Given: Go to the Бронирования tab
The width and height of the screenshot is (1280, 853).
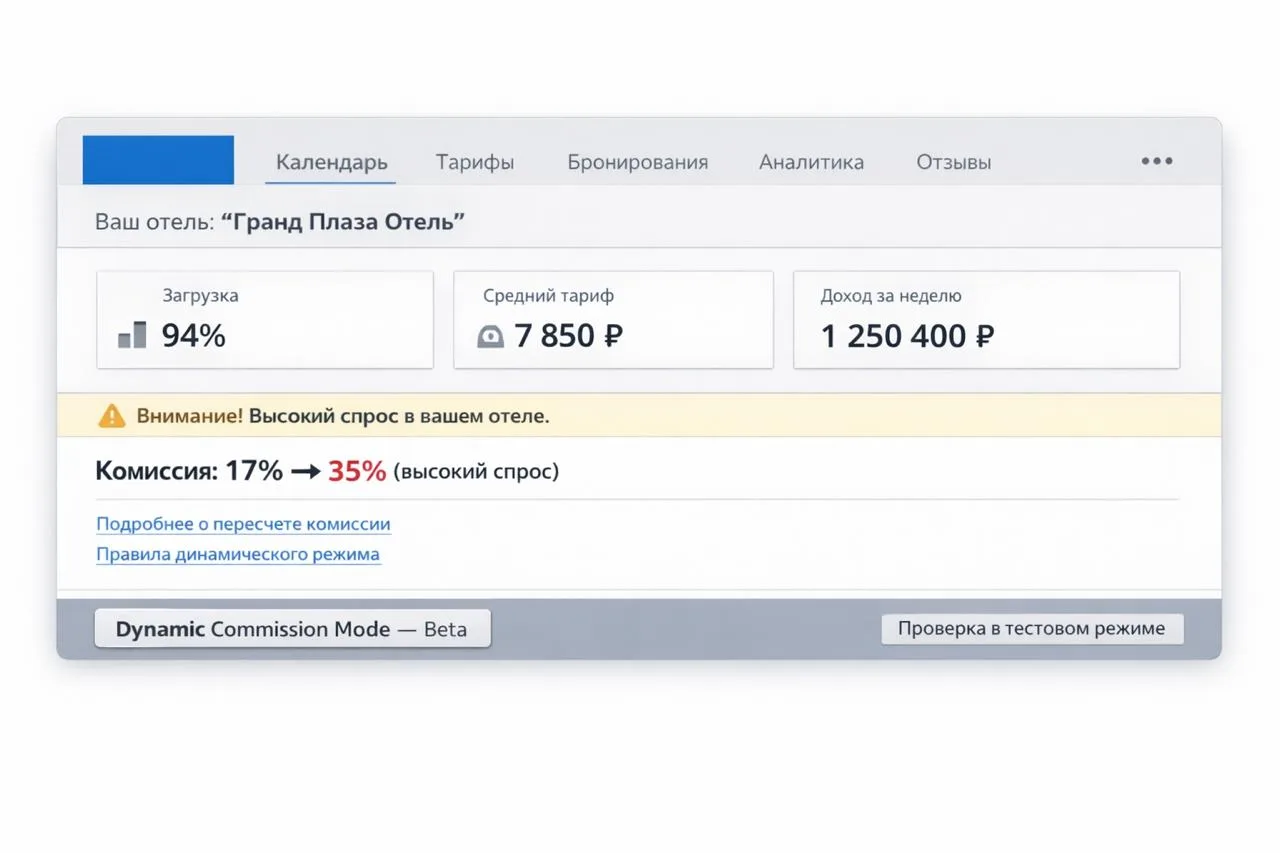Looking at the screenshot, I should [x=637, y=162].
